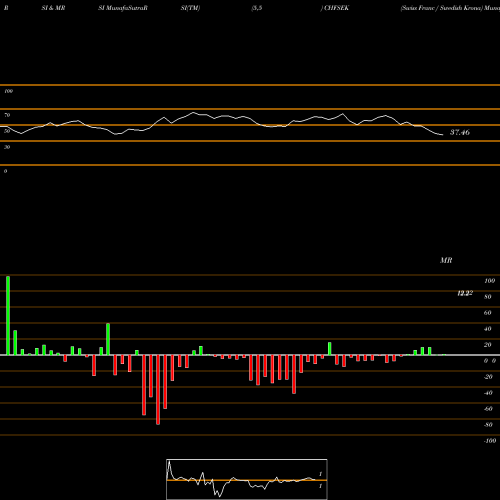Open the mini overview chart thumbnail

[247, 479]
